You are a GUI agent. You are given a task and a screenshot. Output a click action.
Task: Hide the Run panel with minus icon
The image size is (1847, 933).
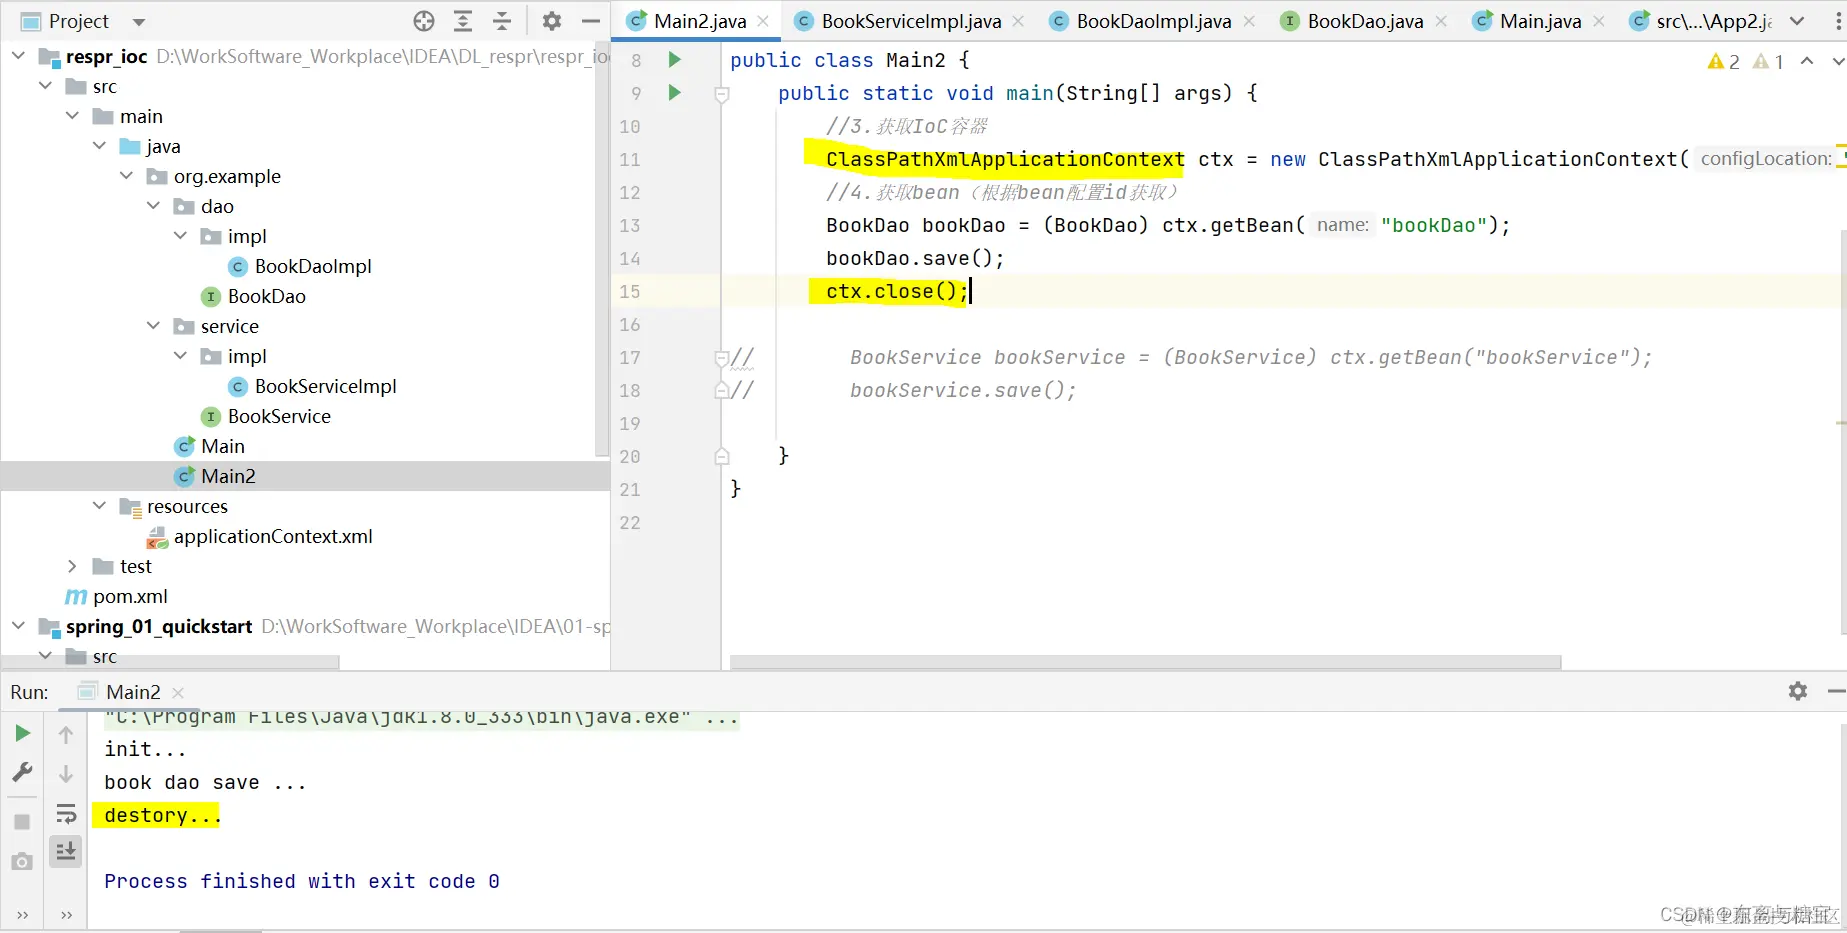pyautogui.click(x=1836, y=691)
